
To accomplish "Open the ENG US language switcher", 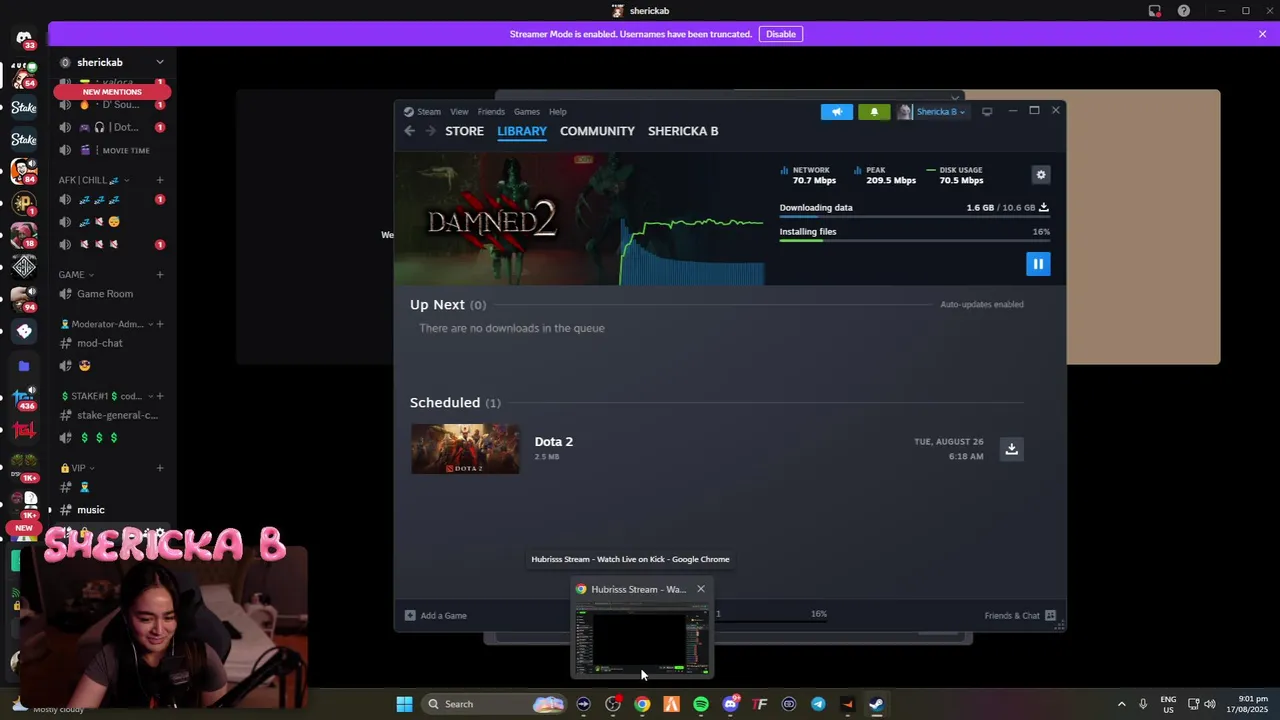I will [x=1168, y=704].
